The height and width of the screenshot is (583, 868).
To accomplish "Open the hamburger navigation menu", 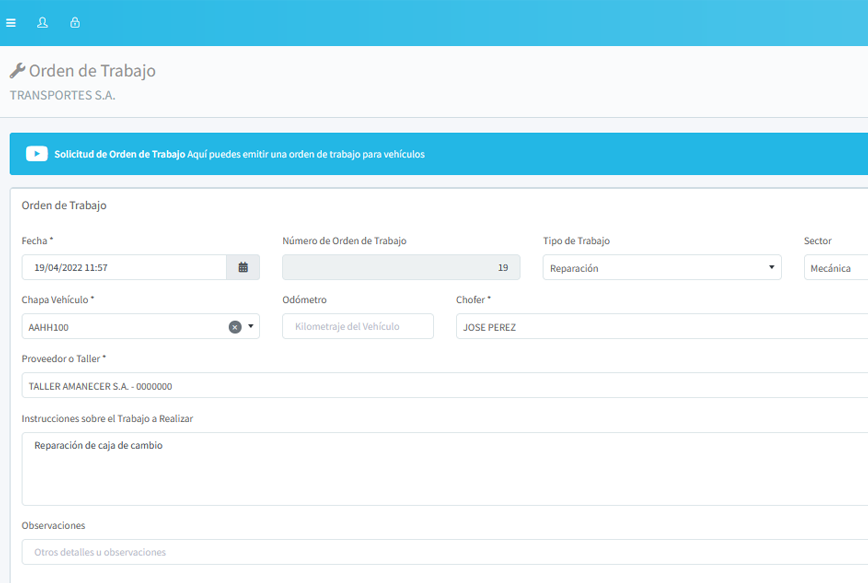I will (x=11, y=22).
